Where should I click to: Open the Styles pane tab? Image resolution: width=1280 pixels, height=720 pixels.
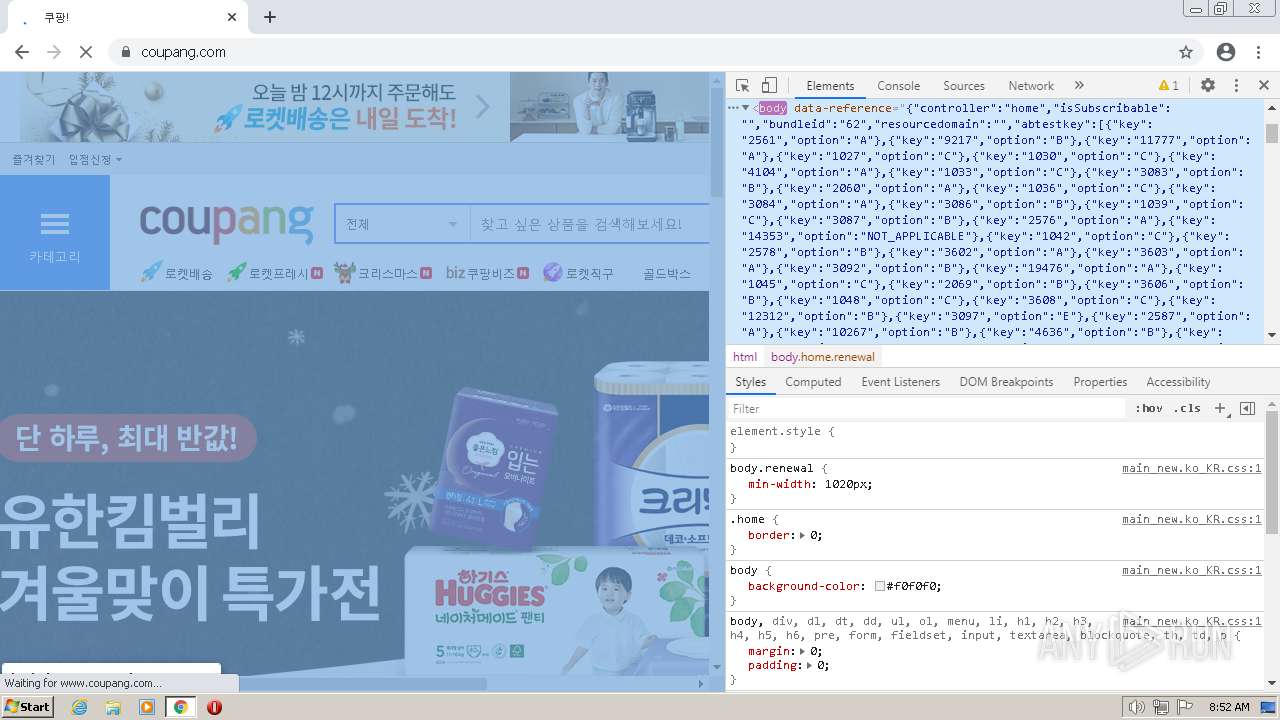click(x=750, y=382)
